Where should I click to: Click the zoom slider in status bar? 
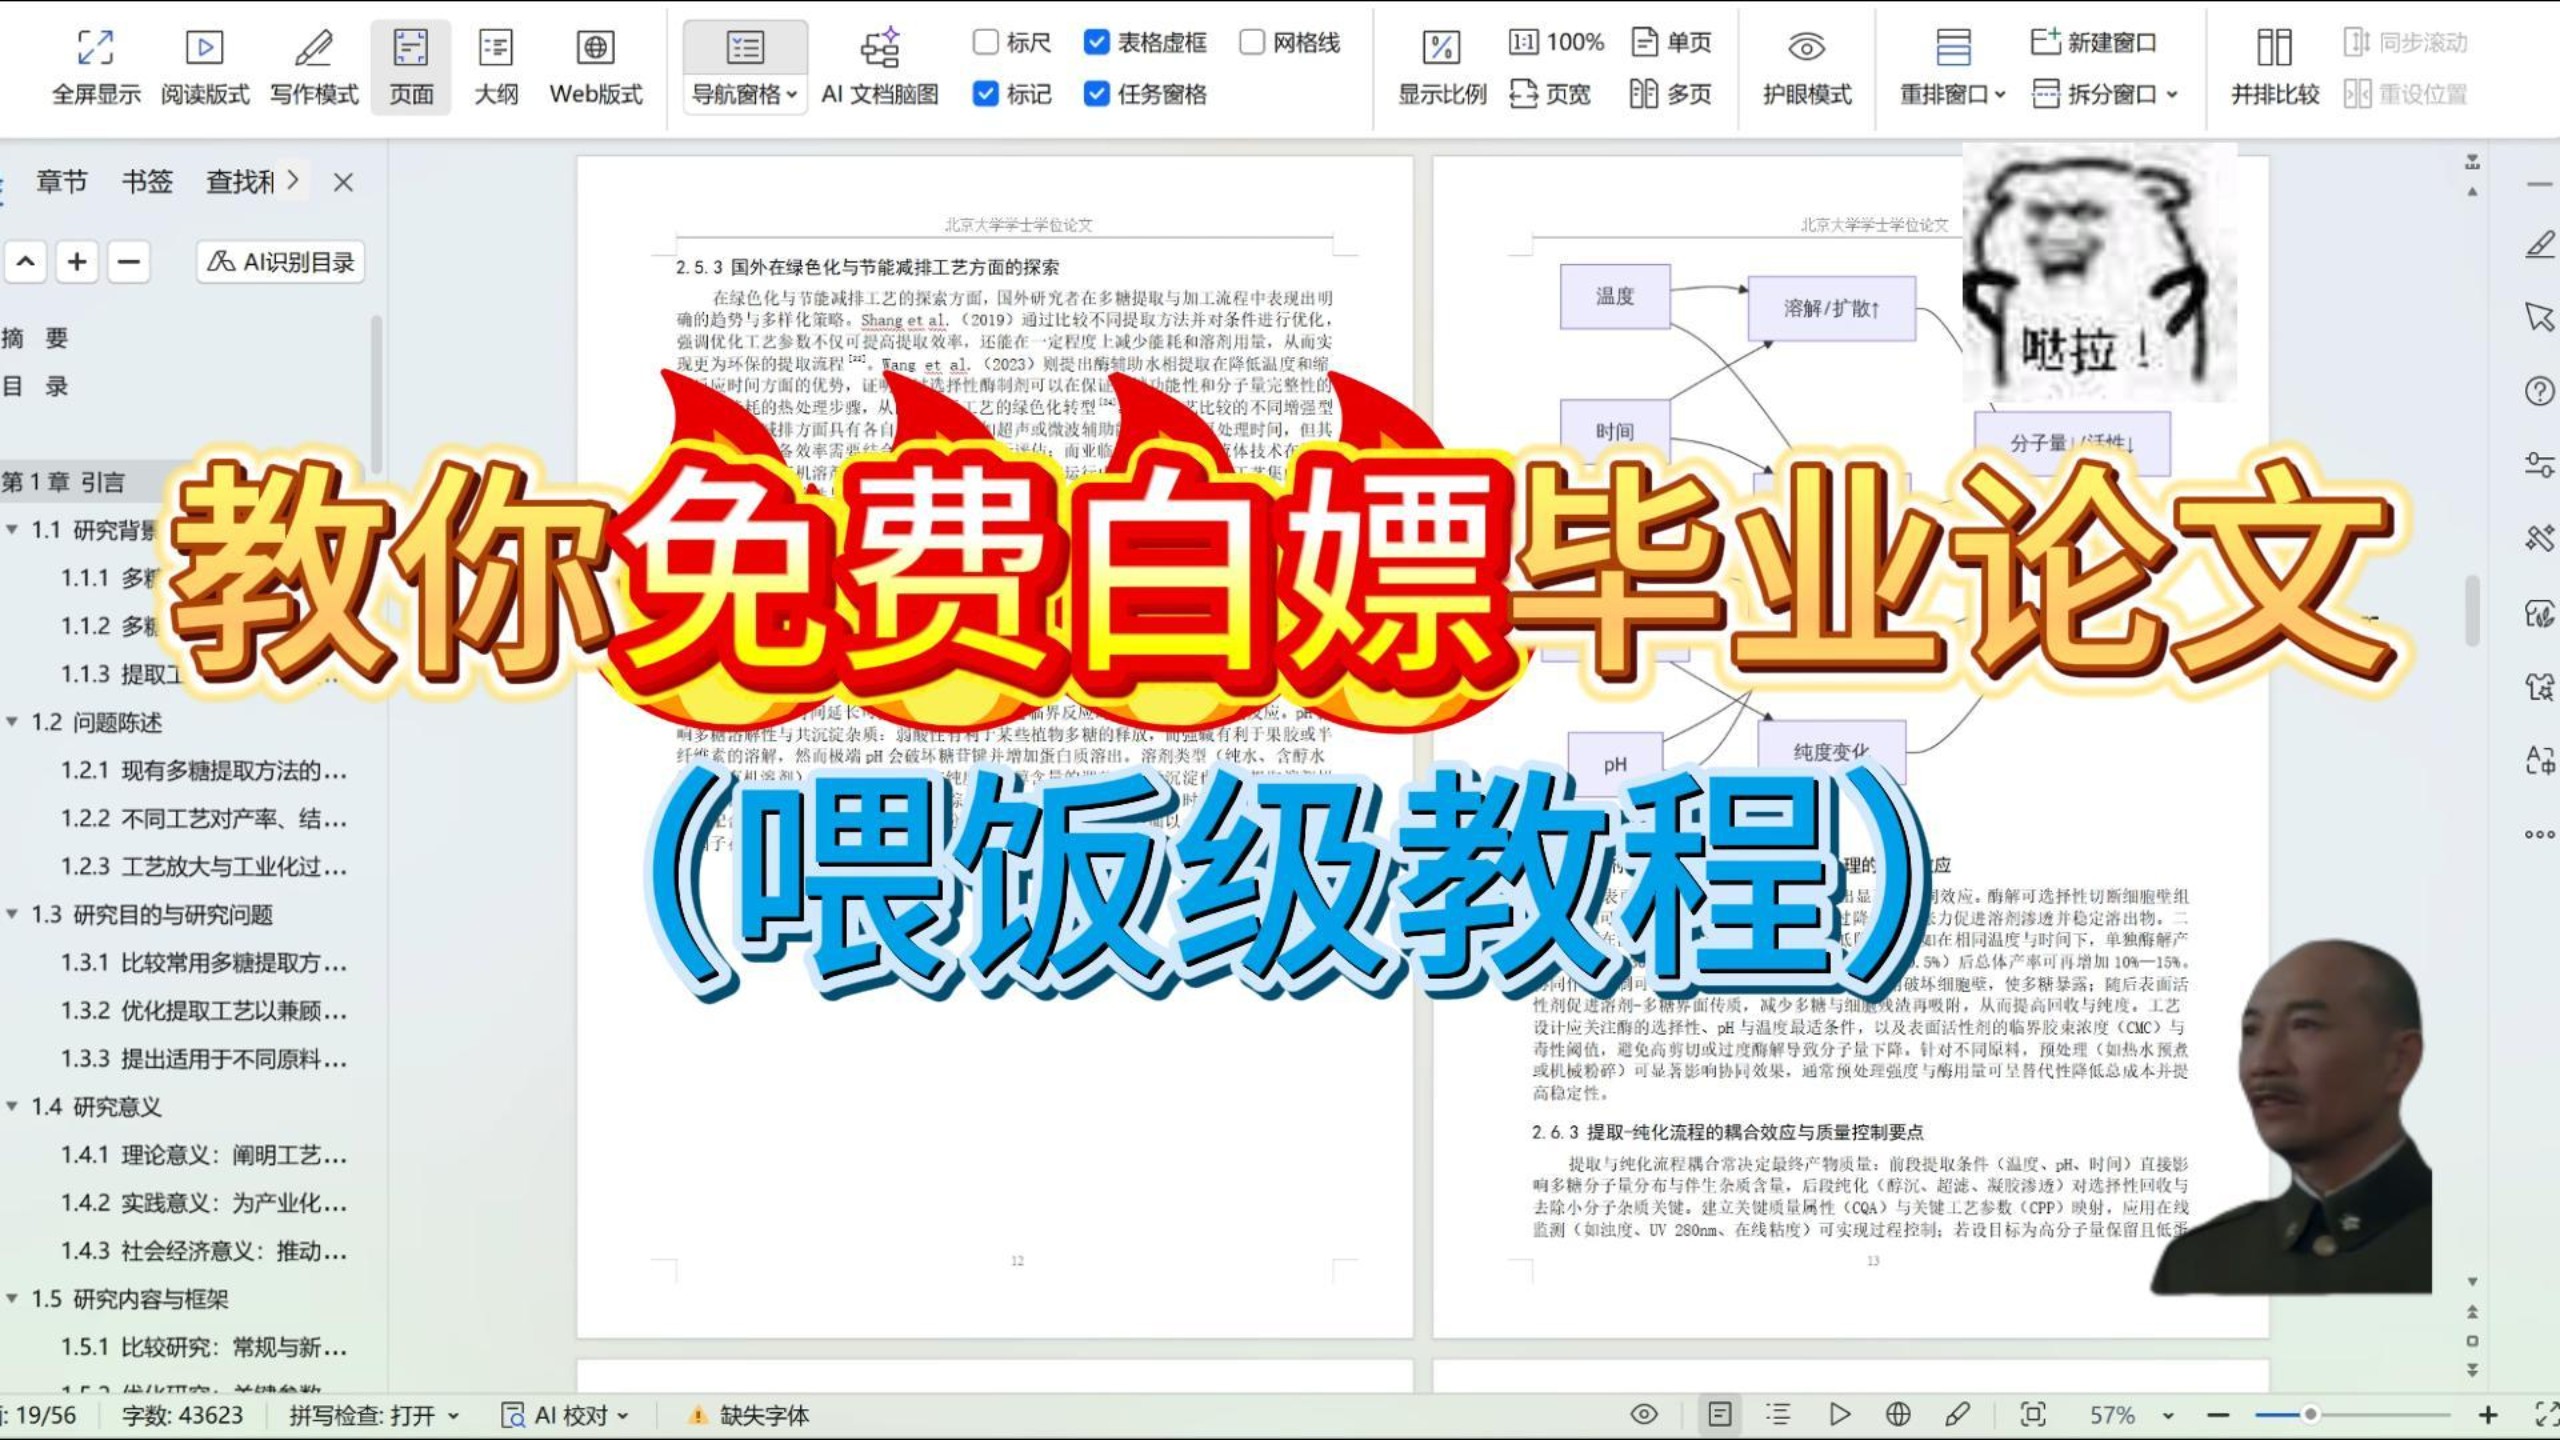click(2310, 1414)
